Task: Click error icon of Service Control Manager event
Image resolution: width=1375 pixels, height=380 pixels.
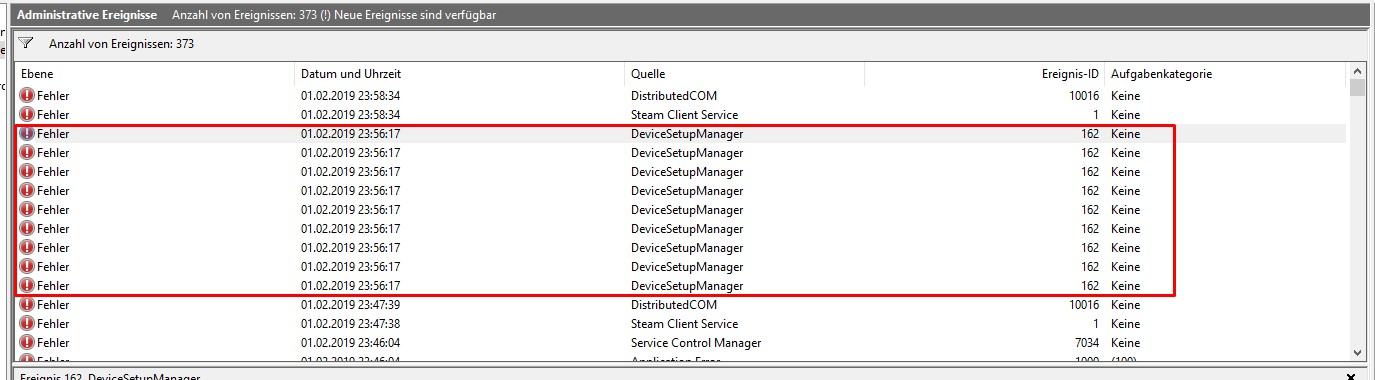Action: (27, 343)
